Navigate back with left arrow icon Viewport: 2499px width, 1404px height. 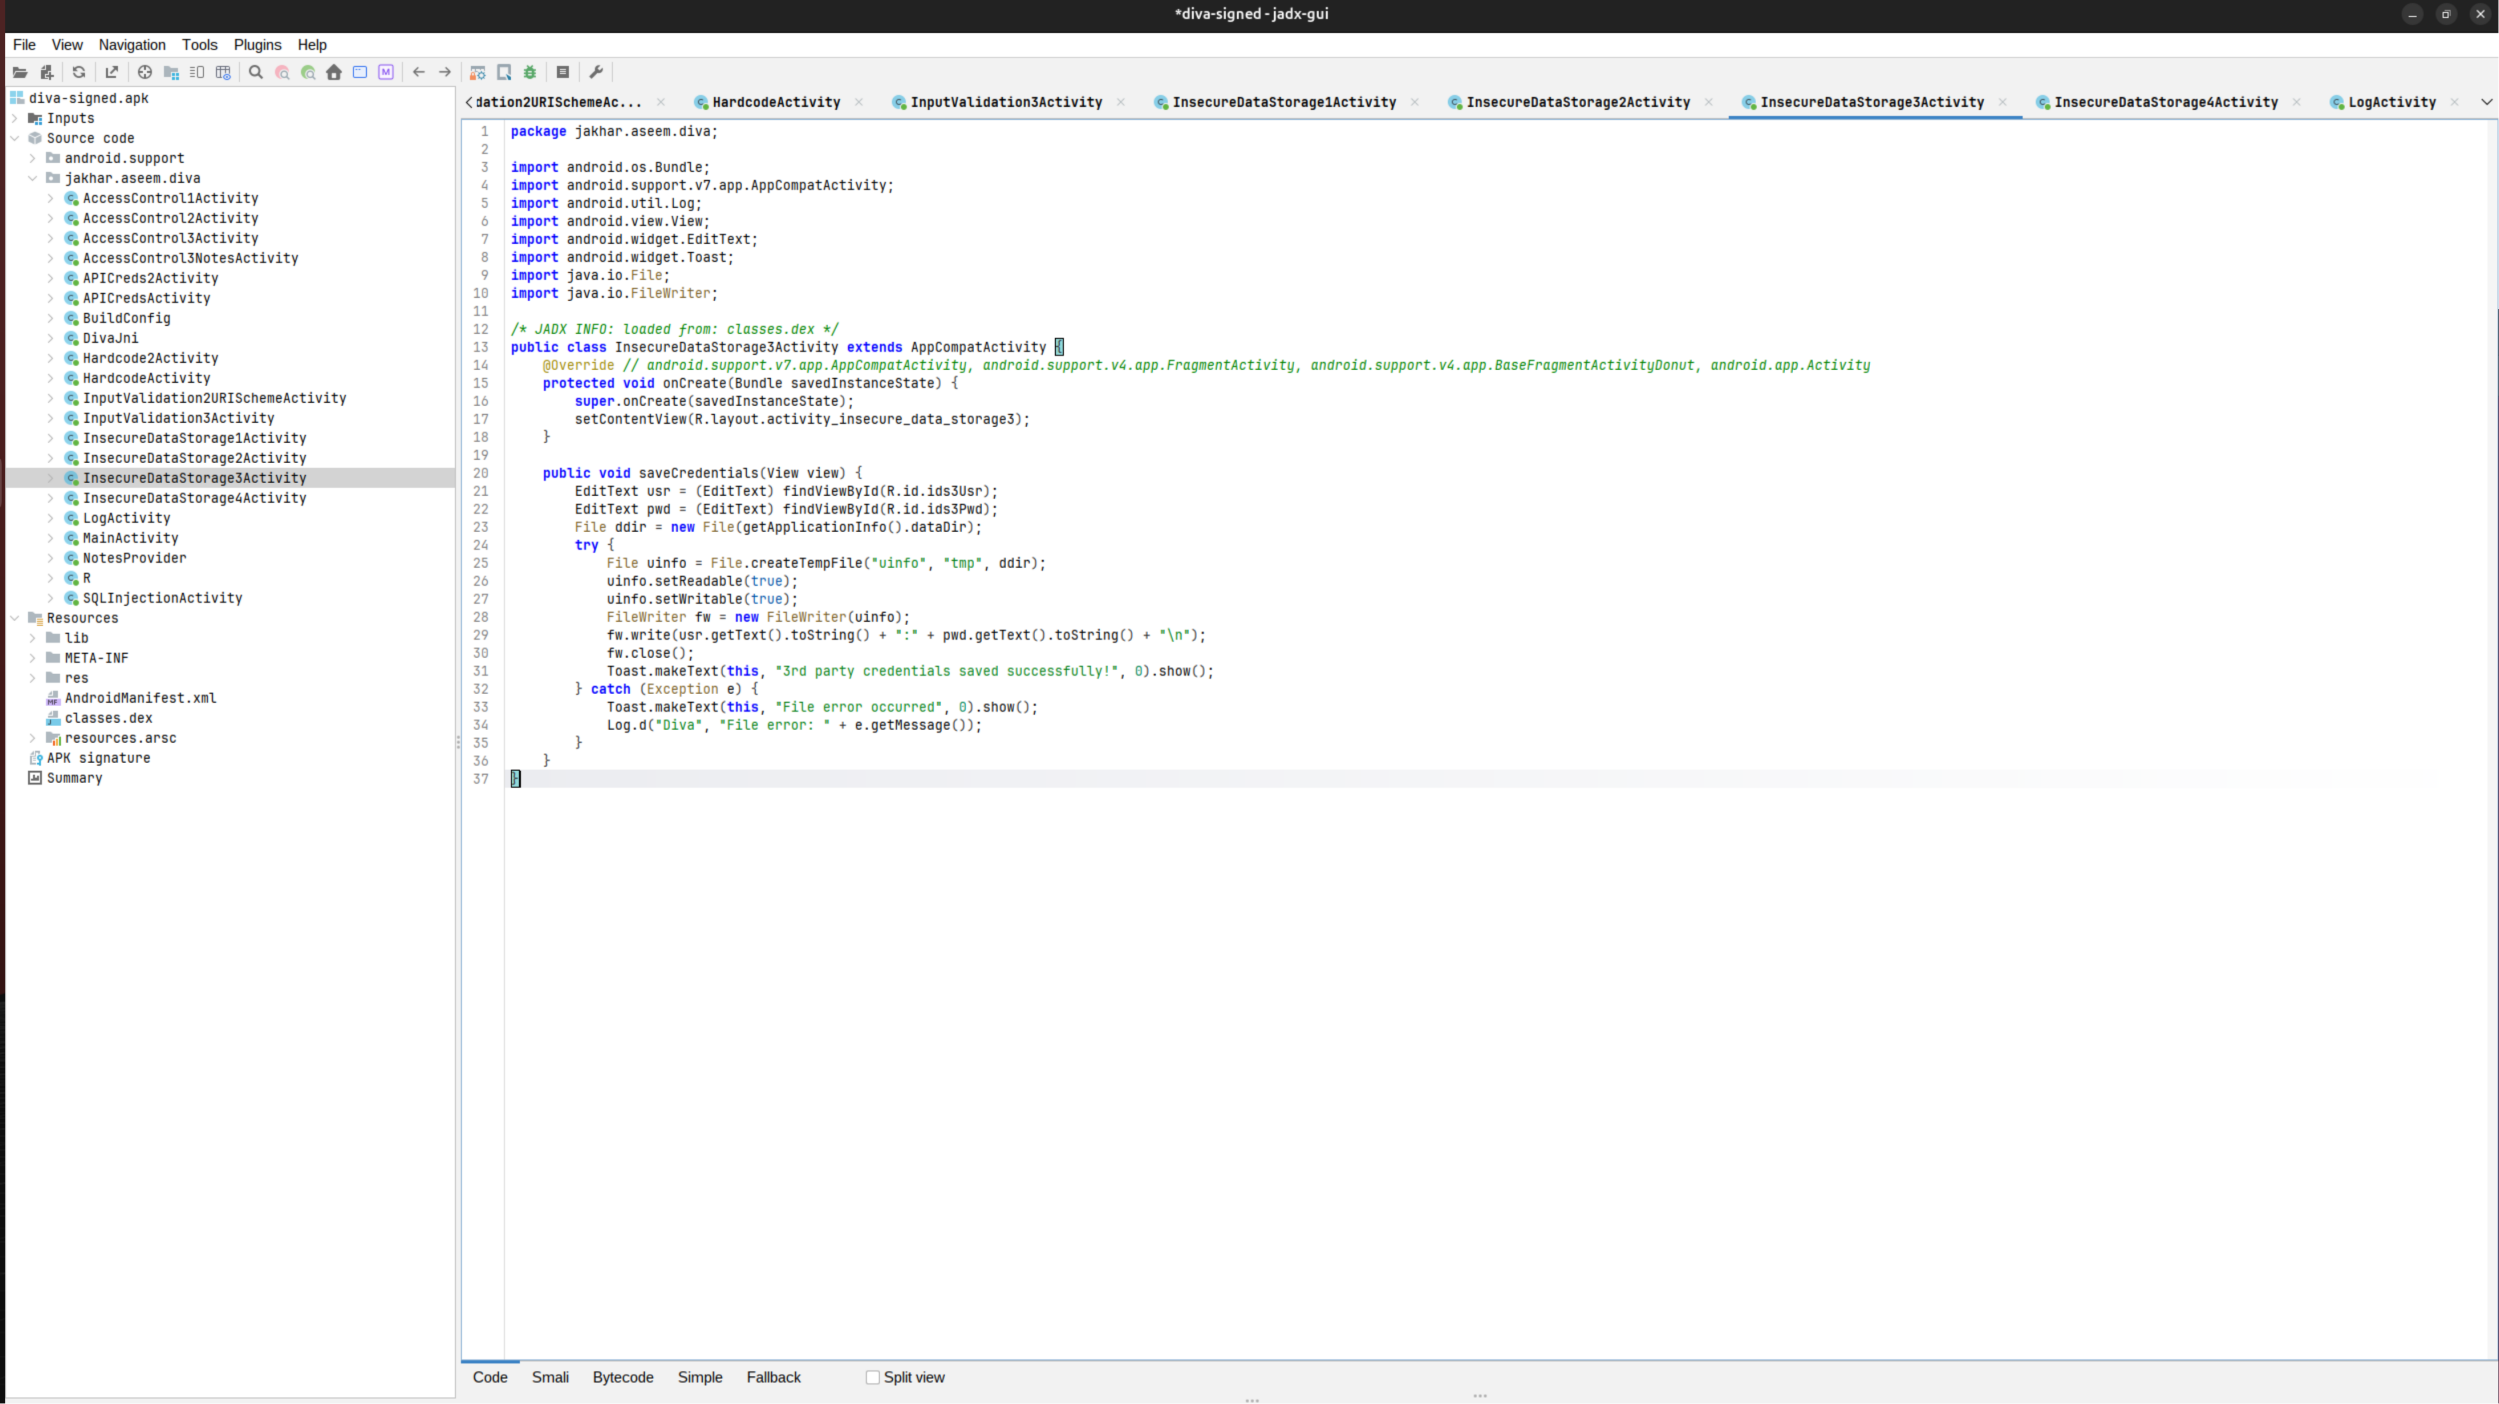tap(419, 72)
